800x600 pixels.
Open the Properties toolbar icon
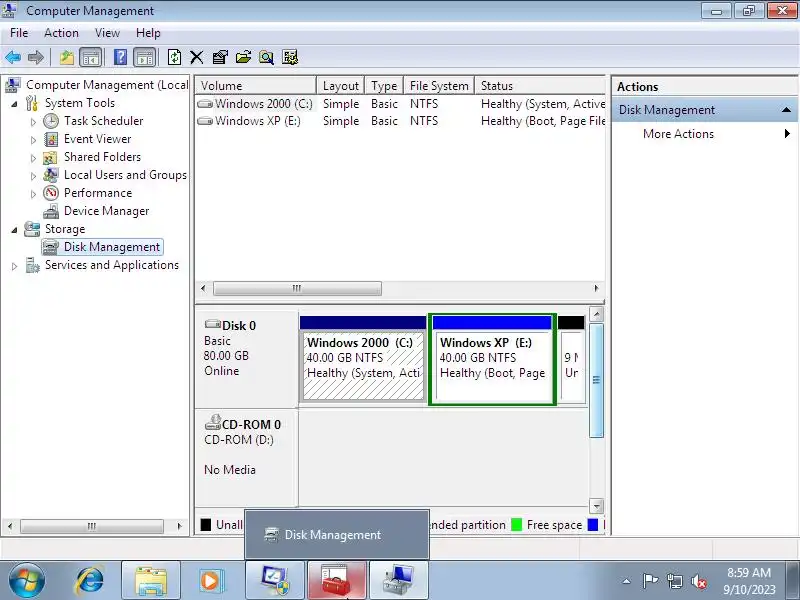point(220,57)
